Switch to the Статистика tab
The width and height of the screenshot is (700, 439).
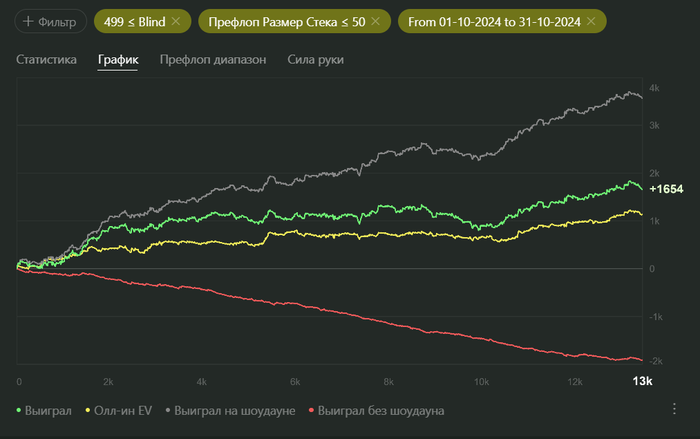point(46,59)
